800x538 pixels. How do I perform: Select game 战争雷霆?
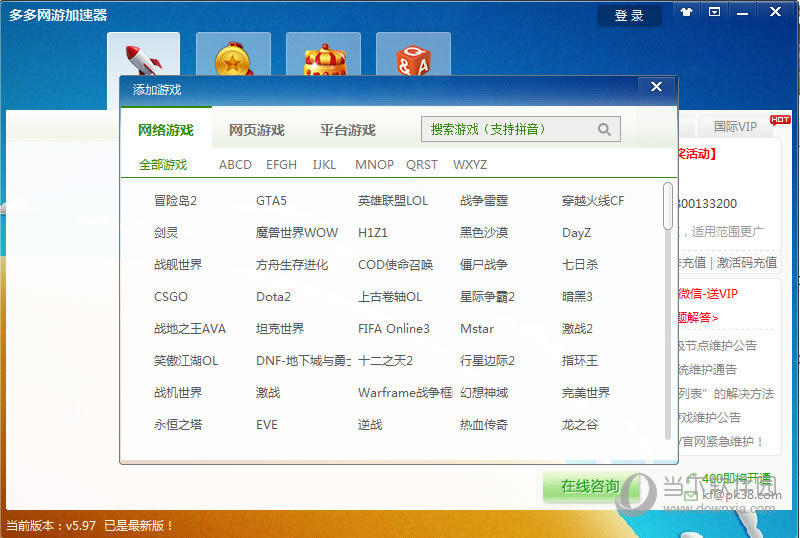pos(484,201)
